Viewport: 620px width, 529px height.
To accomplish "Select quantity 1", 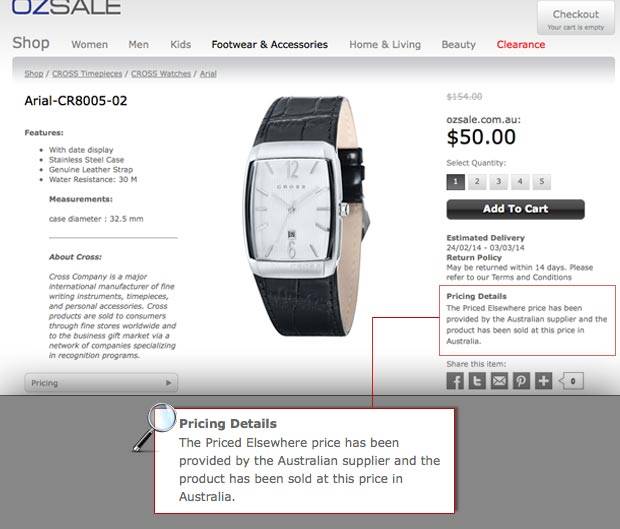I will (x=456, y=182).
